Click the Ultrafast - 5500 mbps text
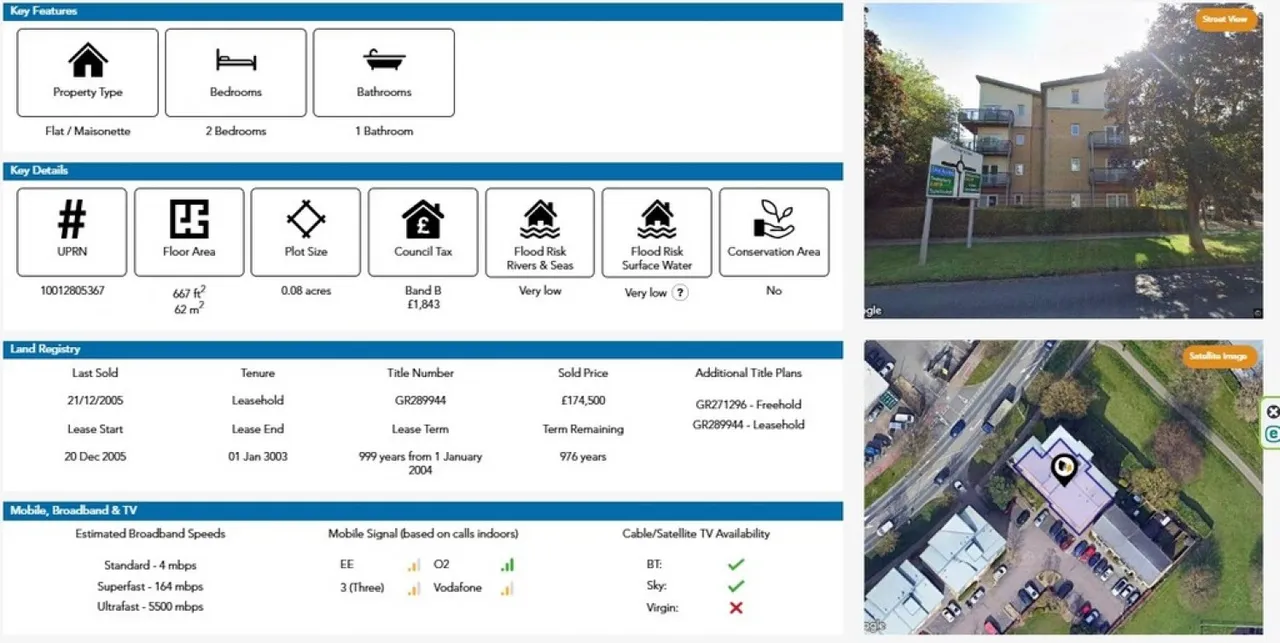This screenshot has height=643, width=1280. (x=150, y=607)
